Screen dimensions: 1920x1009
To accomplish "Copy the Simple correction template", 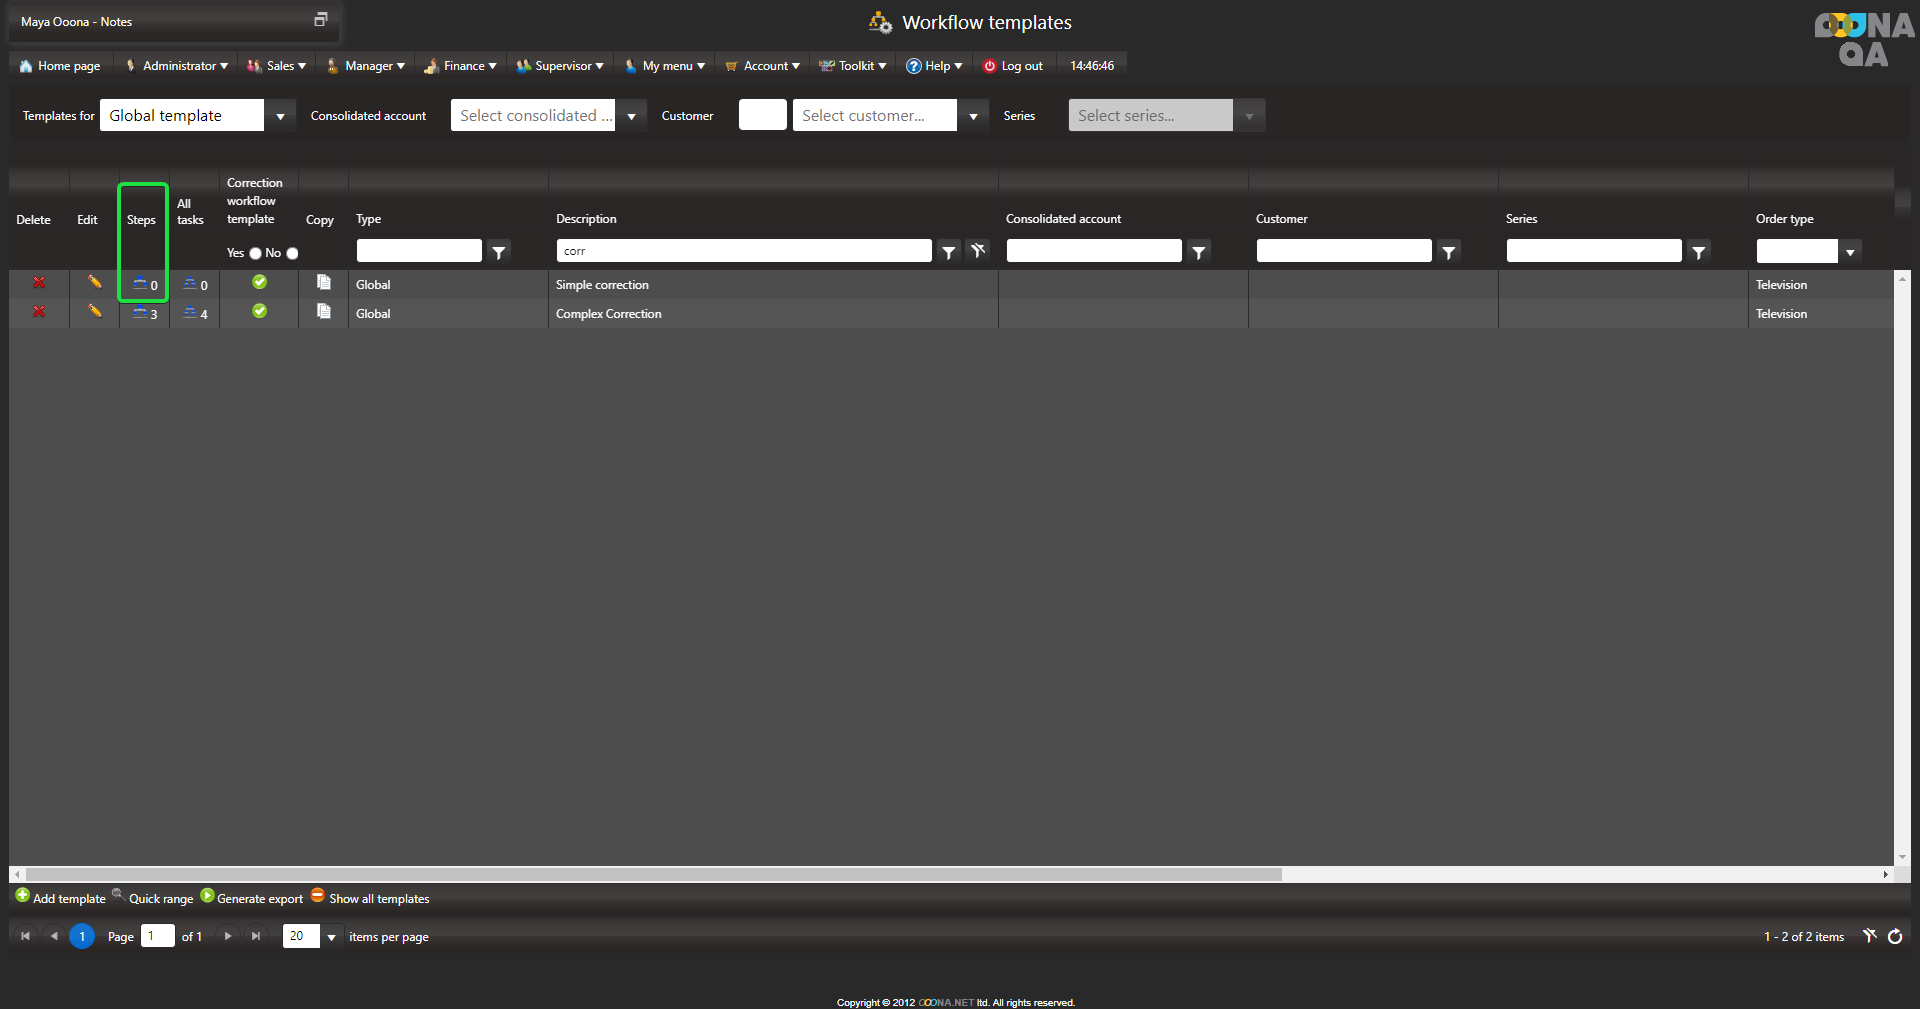I will click(323, 283).
